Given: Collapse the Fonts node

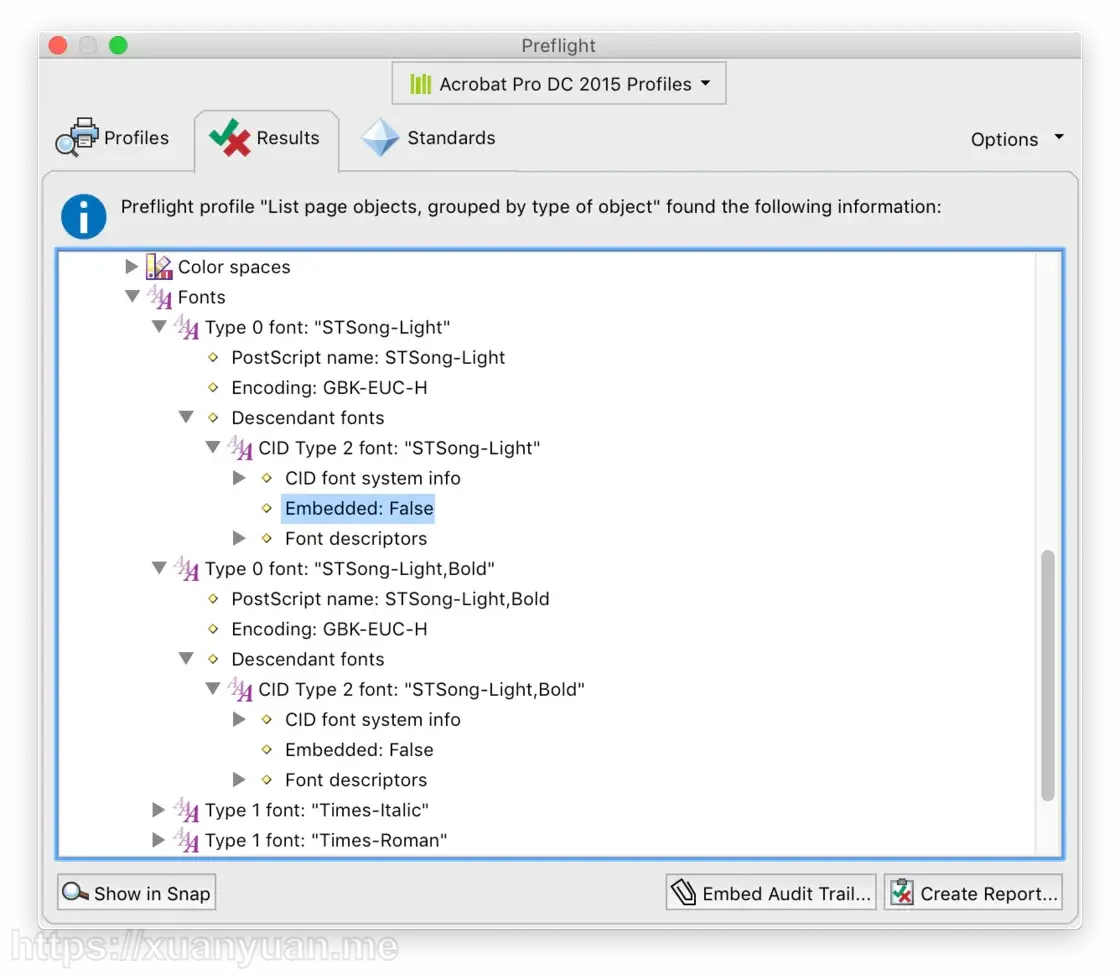Looking at the screenshot, I should tap(132, 296).
